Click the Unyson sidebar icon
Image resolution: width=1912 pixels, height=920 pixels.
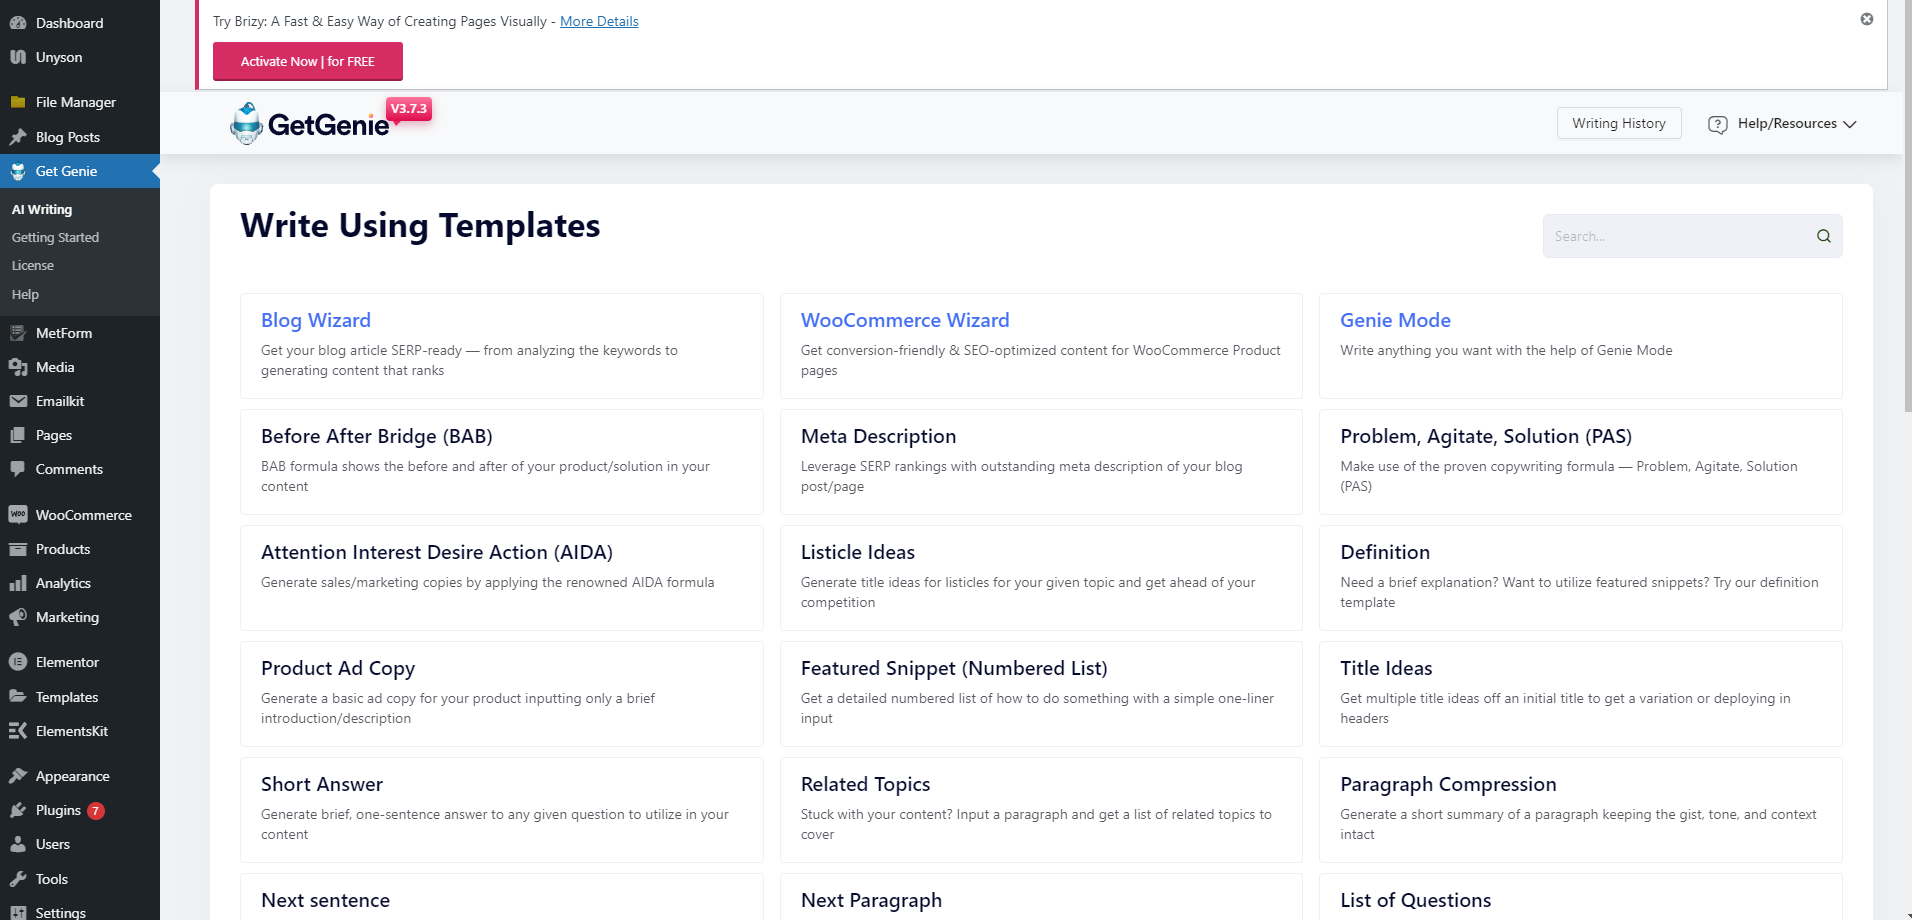[x=18, y=57]
